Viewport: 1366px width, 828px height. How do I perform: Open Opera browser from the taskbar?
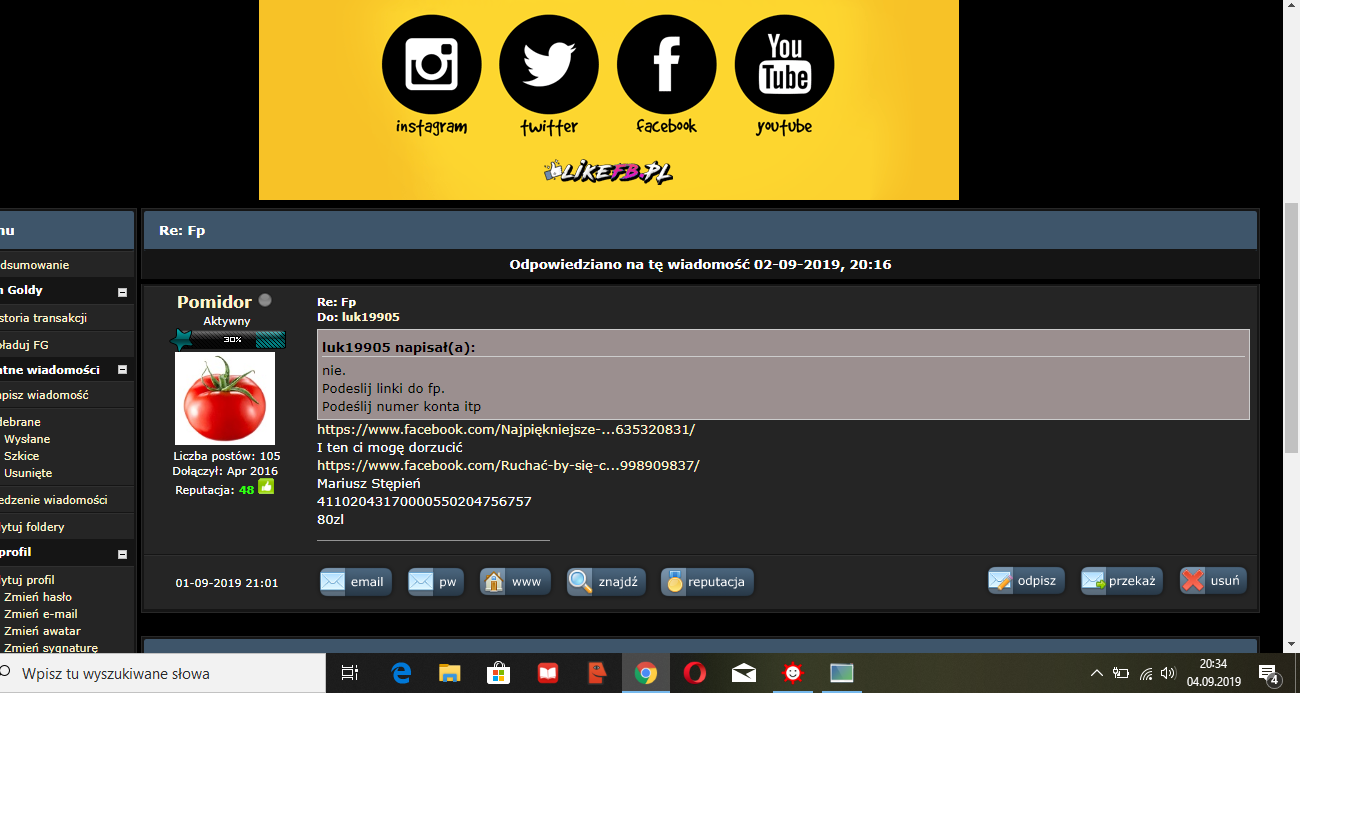694,674
